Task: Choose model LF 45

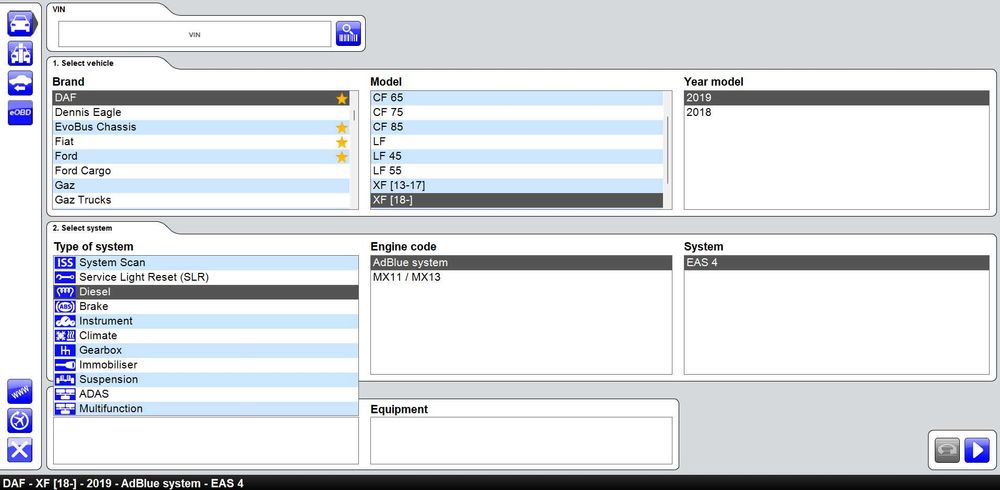Action: (517, 156)
